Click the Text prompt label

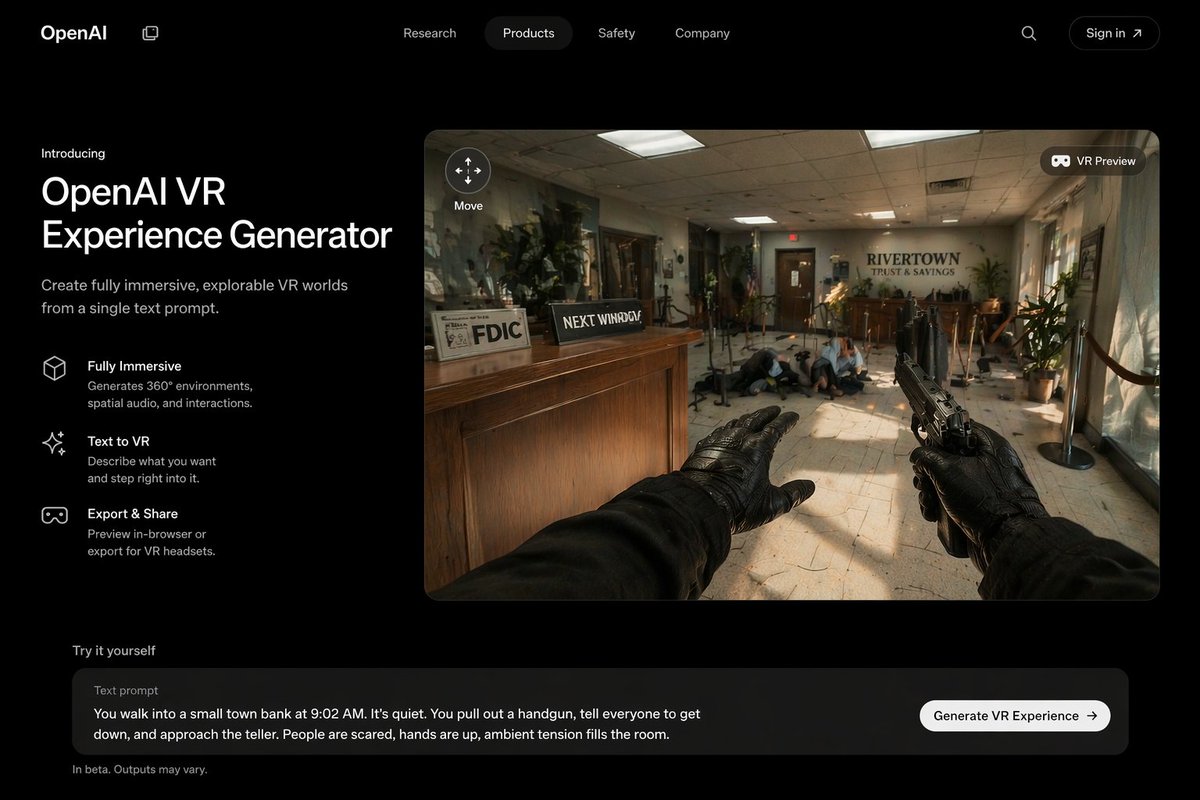coord(126,690)
